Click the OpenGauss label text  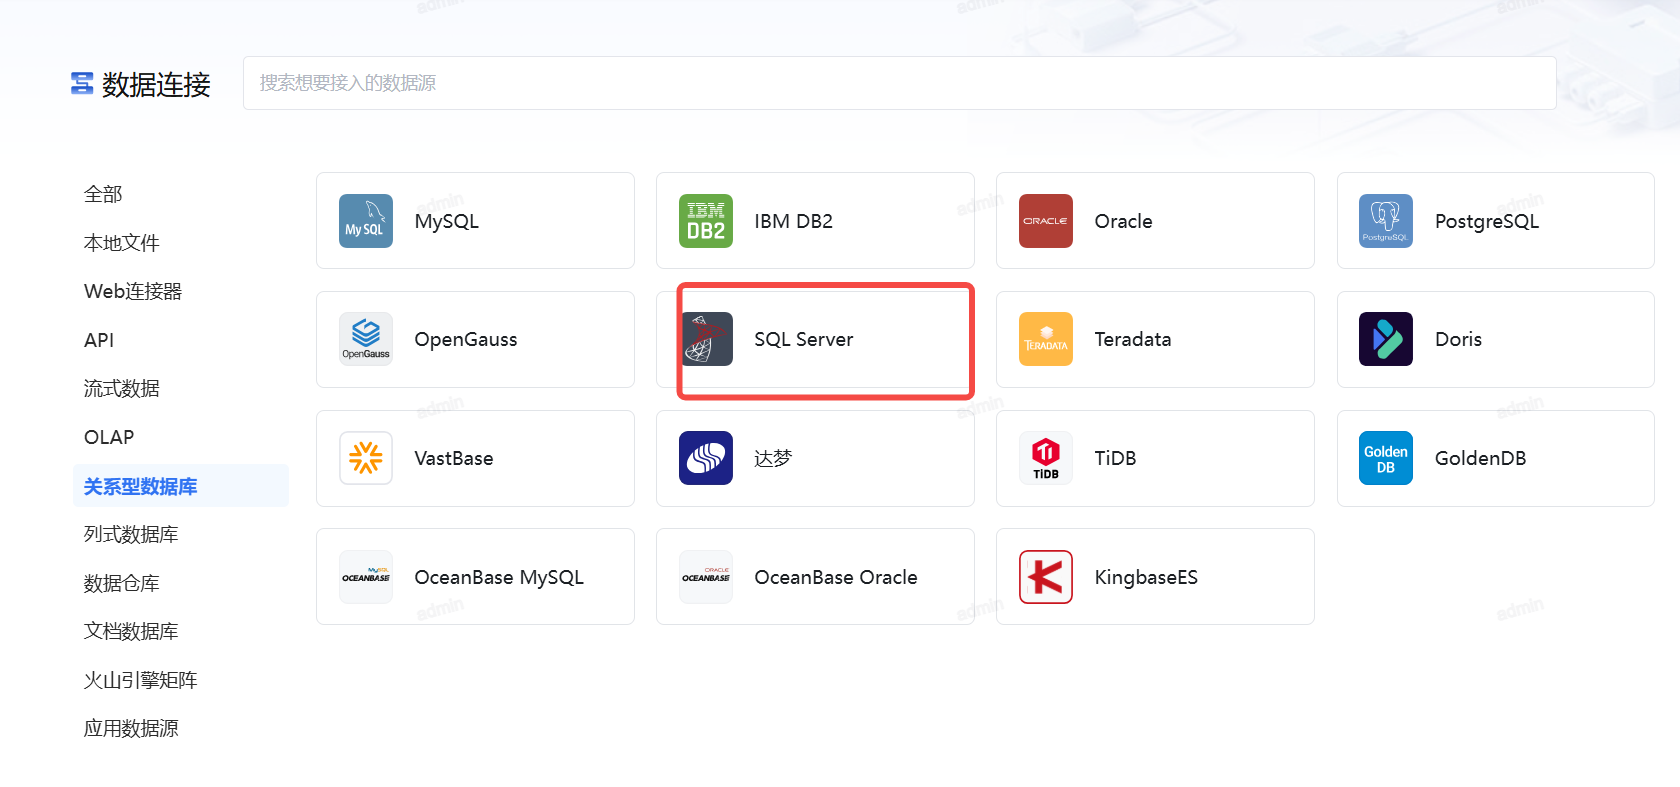pyautogui.click(x=466, y=339)
